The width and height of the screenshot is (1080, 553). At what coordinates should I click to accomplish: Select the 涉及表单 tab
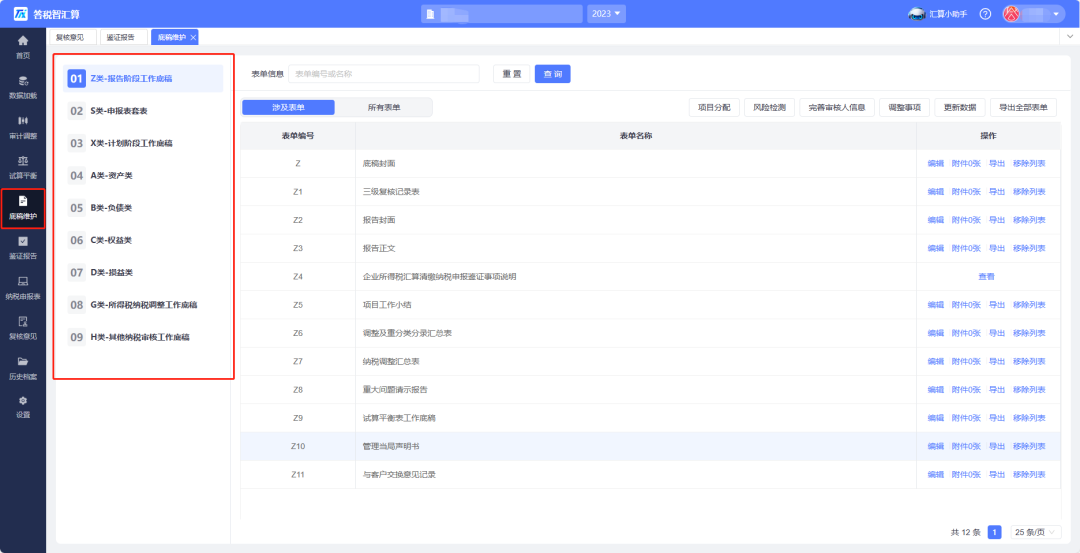tap(288, 107)
